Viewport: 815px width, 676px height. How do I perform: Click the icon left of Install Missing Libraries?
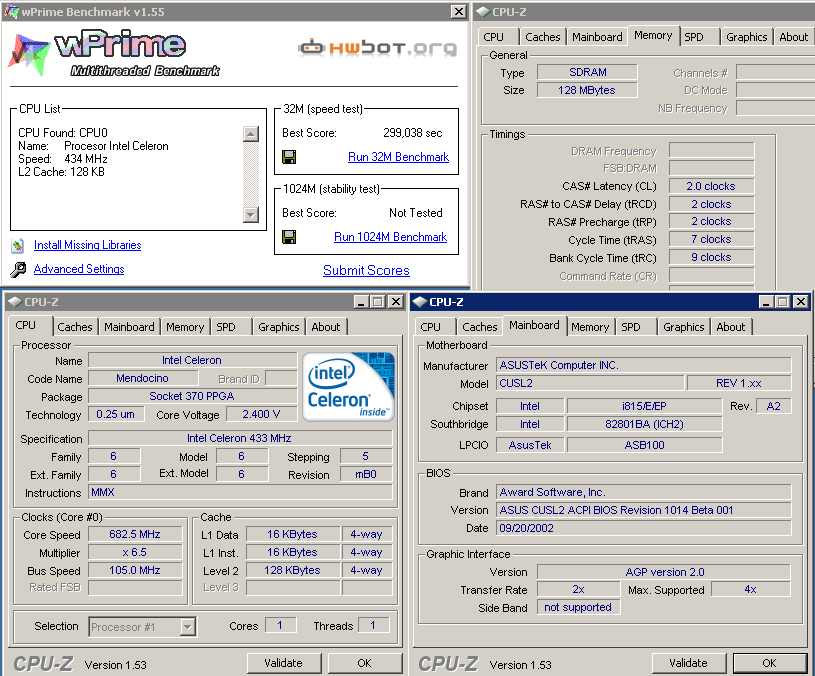click(x=18, y=246)
